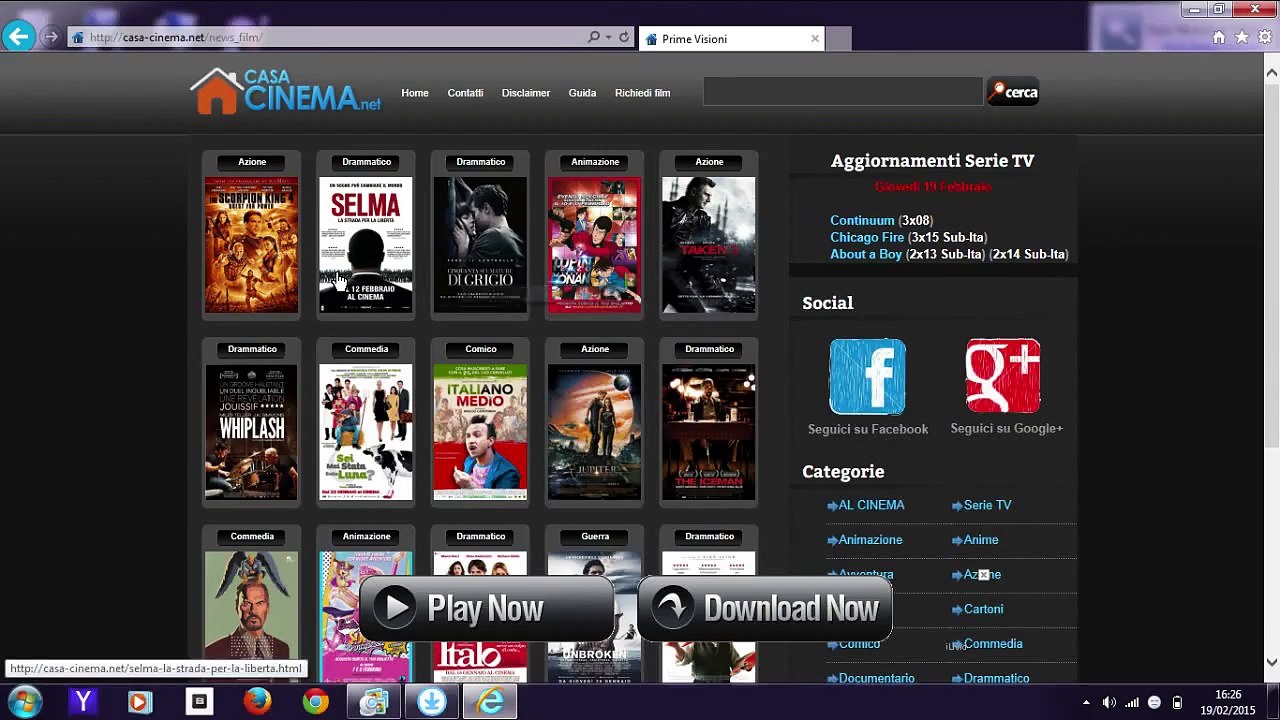Open the Google+ social icon
The image size is (1280, 720).
[x=1003, y=376]
